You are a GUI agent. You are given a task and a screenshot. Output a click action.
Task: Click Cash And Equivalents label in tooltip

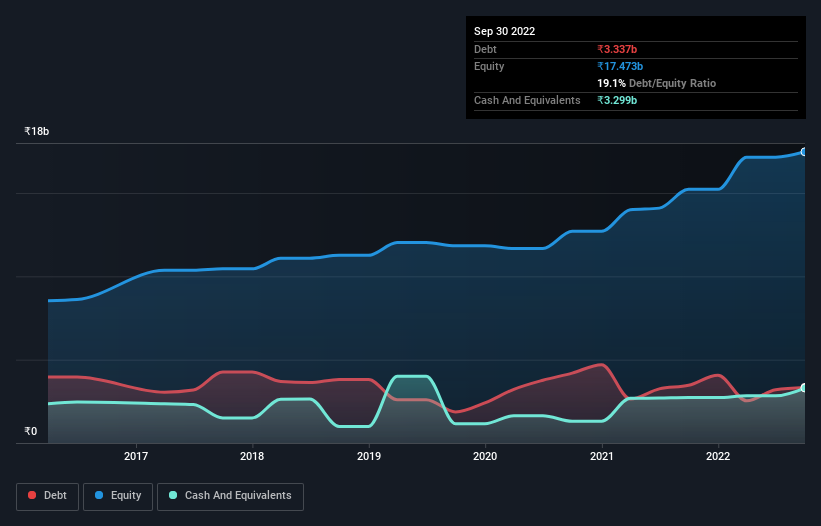pos(527,100)
